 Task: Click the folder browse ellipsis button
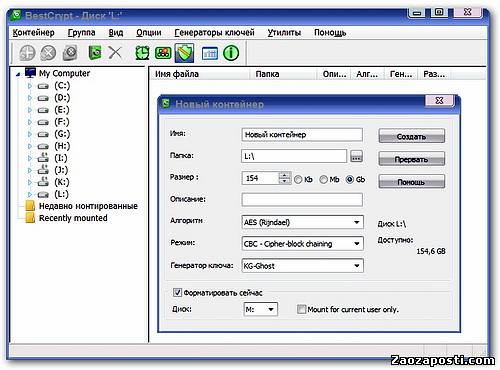pyautogui.click(x=356, y=156)
